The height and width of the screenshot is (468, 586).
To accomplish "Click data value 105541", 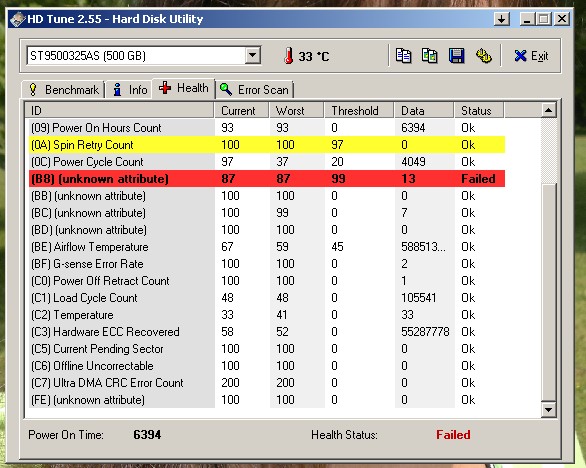I will point(419,298).
